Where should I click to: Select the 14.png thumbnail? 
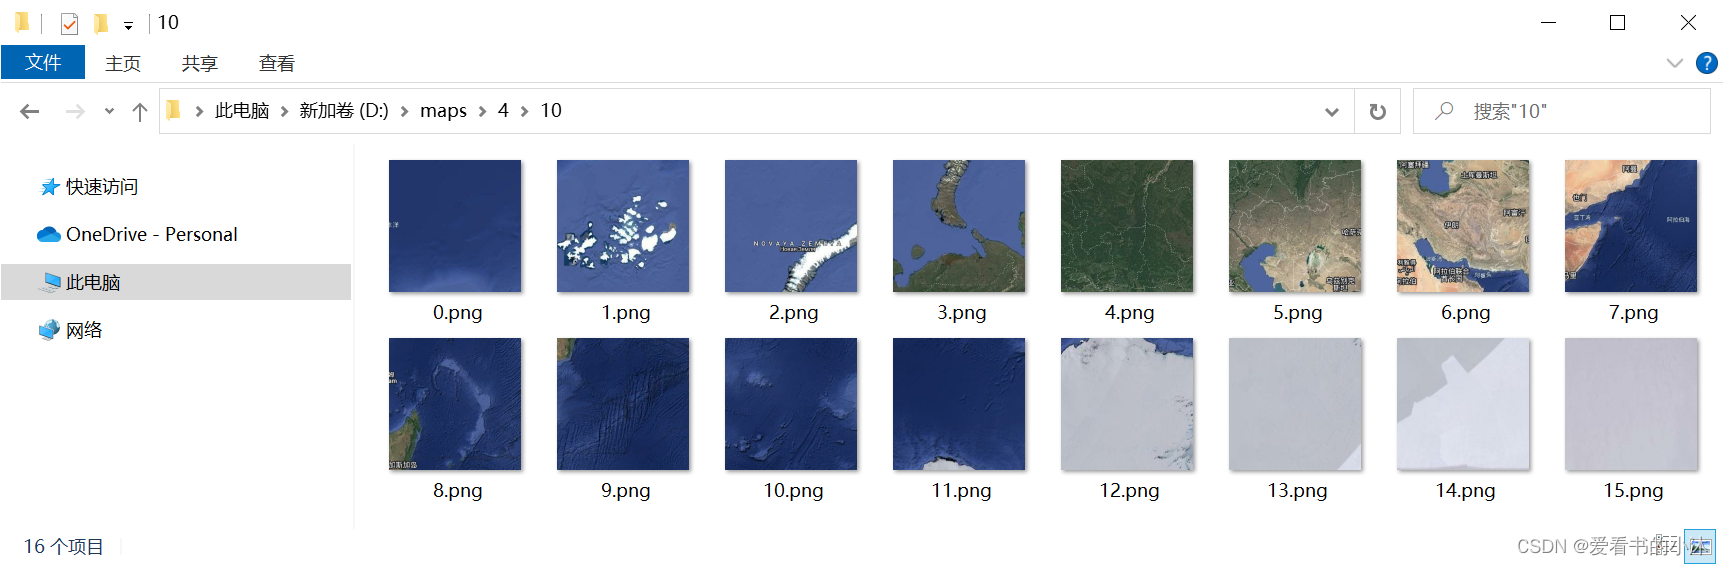tap(1463, 404)
